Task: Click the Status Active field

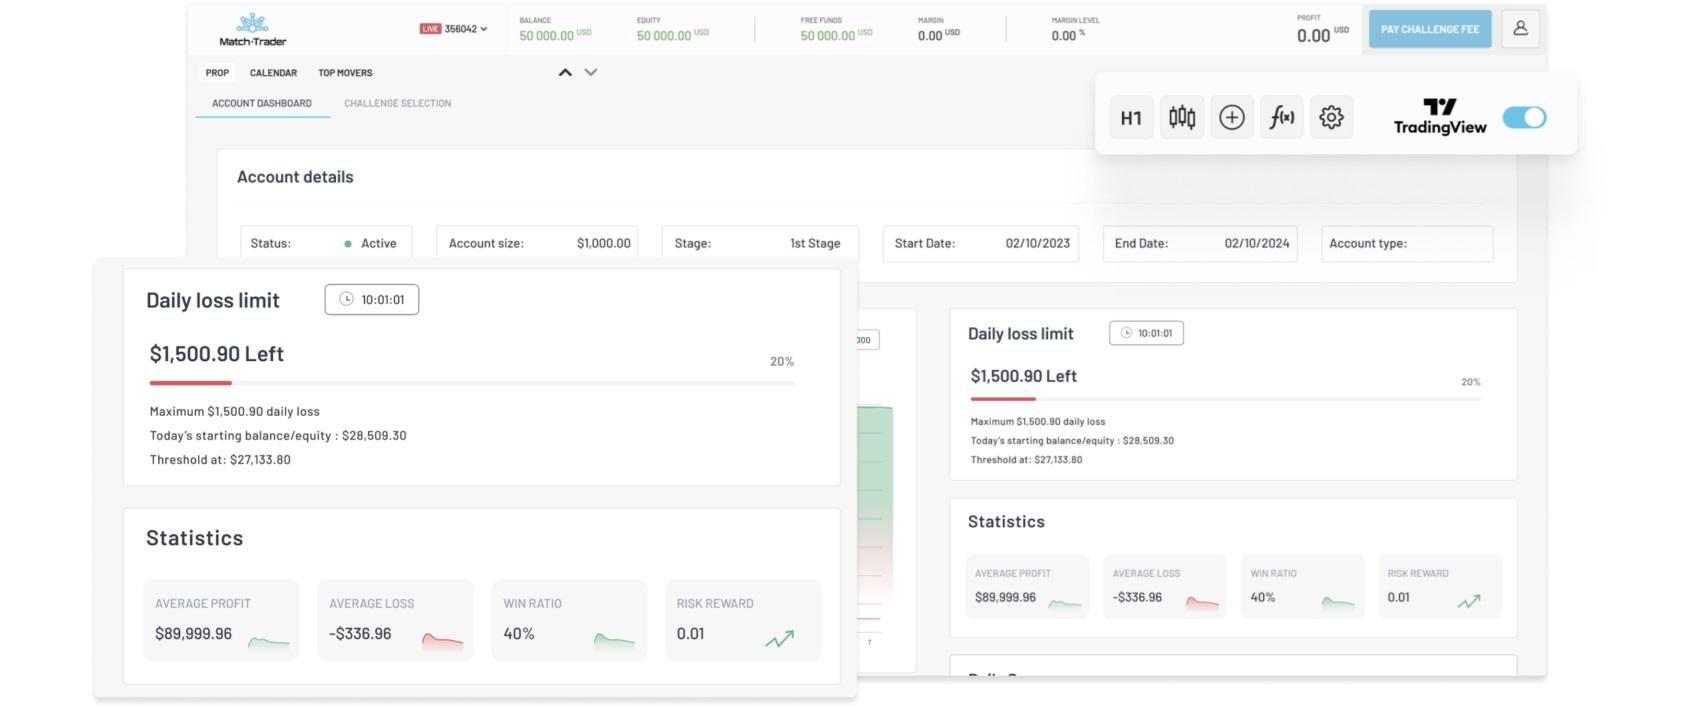Action: click(326, 243)
